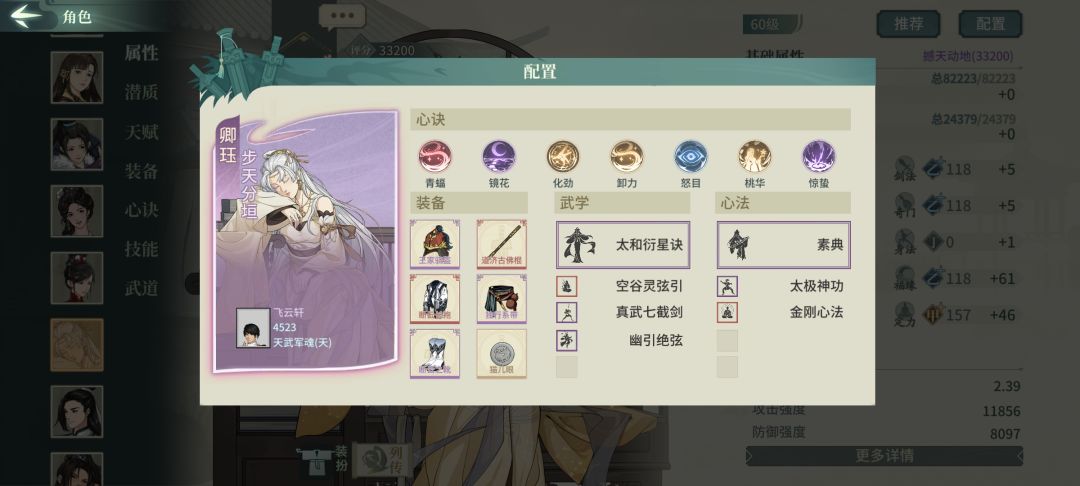Select the 怒目 blue eye icon

(691, 157)
